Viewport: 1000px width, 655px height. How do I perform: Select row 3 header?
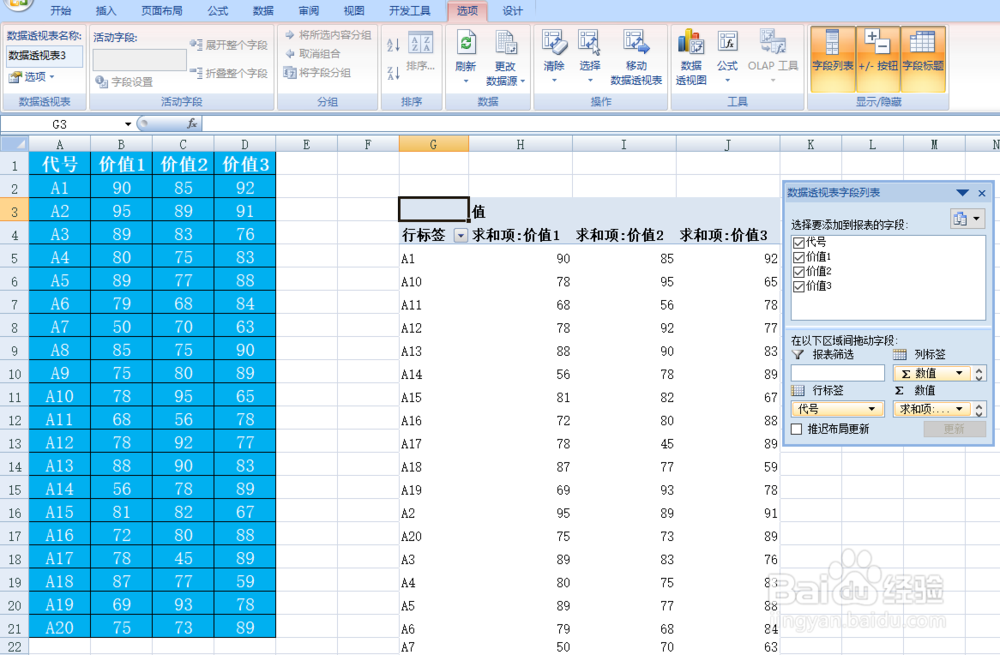point(14,211)
